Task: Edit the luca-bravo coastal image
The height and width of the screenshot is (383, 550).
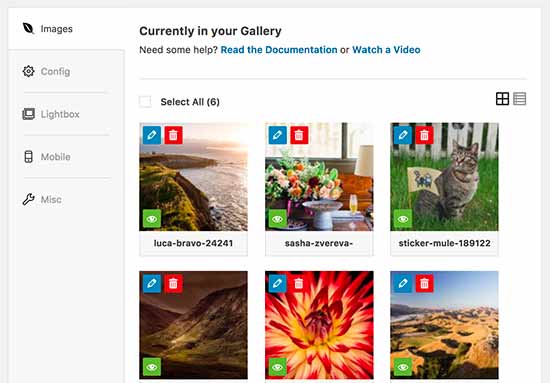Action: 152,135
